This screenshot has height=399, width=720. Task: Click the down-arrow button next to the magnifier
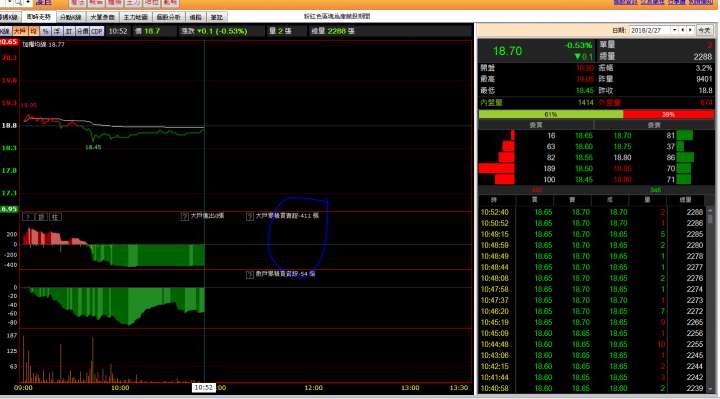point(9,2)
